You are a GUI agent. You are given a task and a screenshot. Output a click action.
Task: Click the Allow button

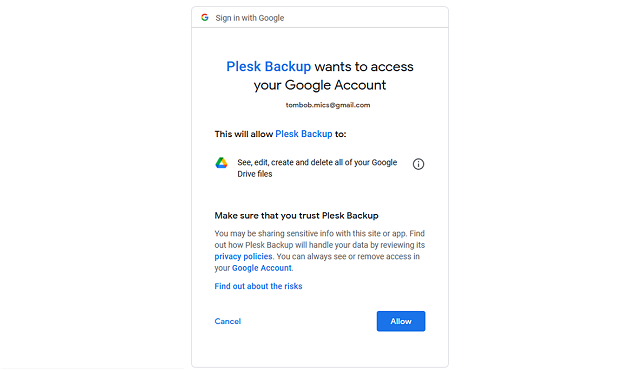[401, 321]
